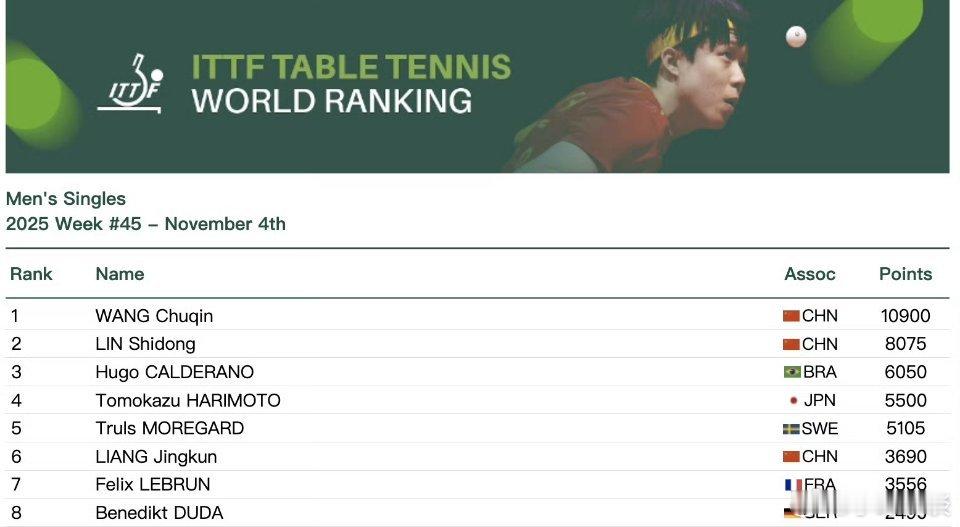Viewport: 960px width, 527px height.
Task: Sort by the Points column header
Action: [x=905, y=274]
